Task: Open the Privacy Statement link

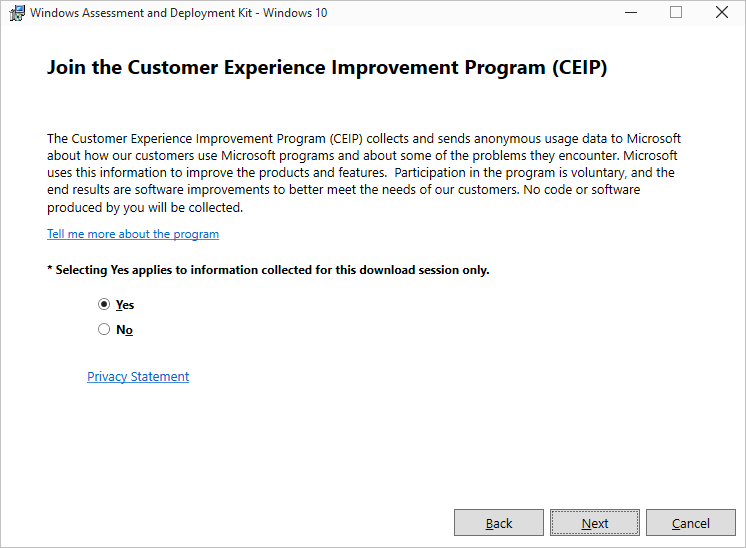Action: coord(138,377)
